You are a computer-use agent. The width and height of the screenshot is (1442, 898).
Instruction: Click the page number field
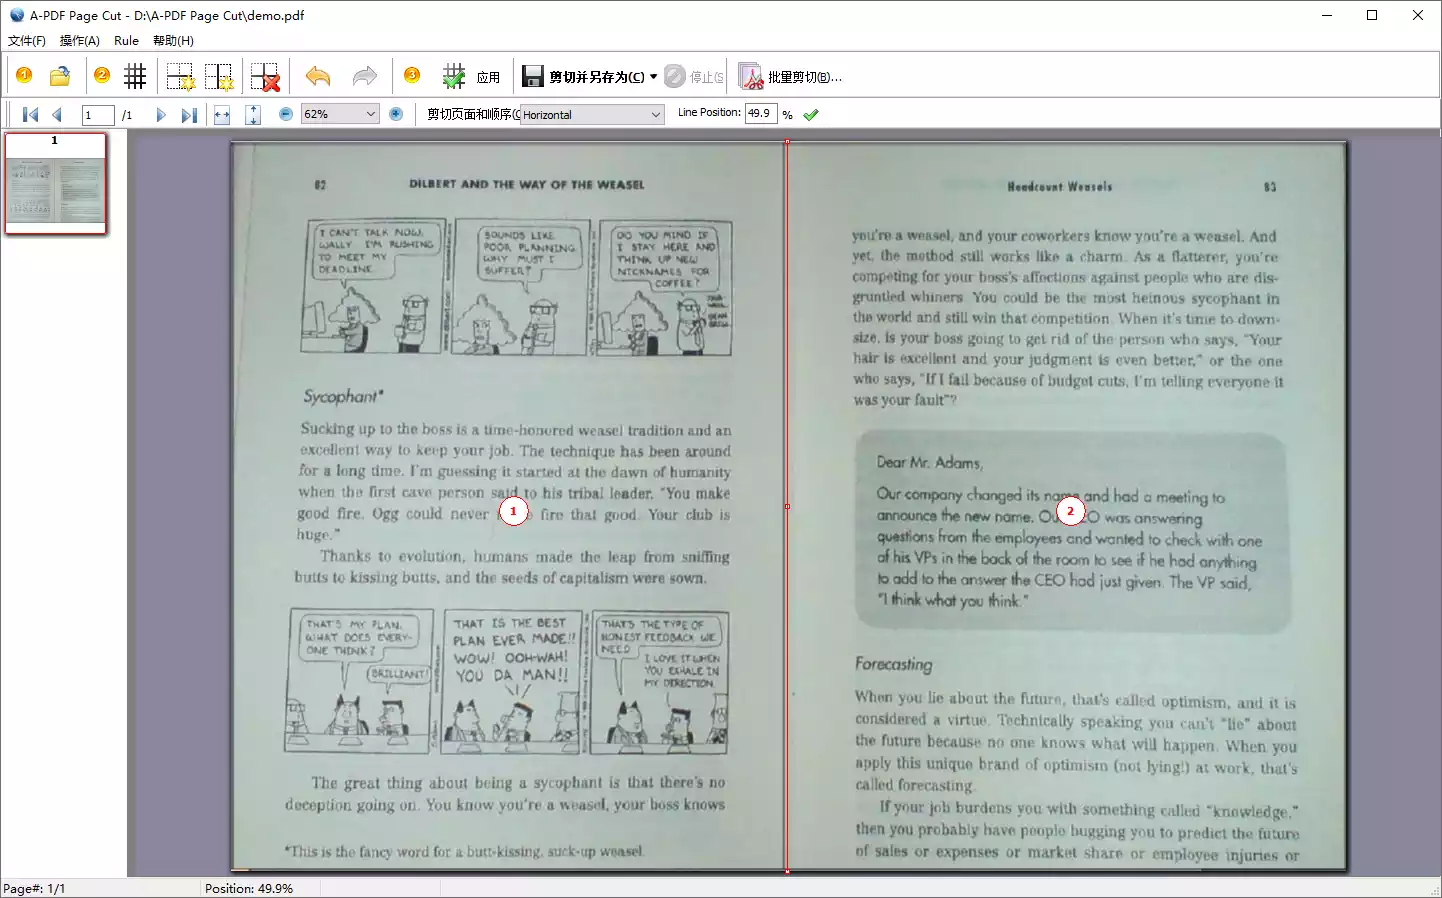pyautogui.click(x=97, y=114)
